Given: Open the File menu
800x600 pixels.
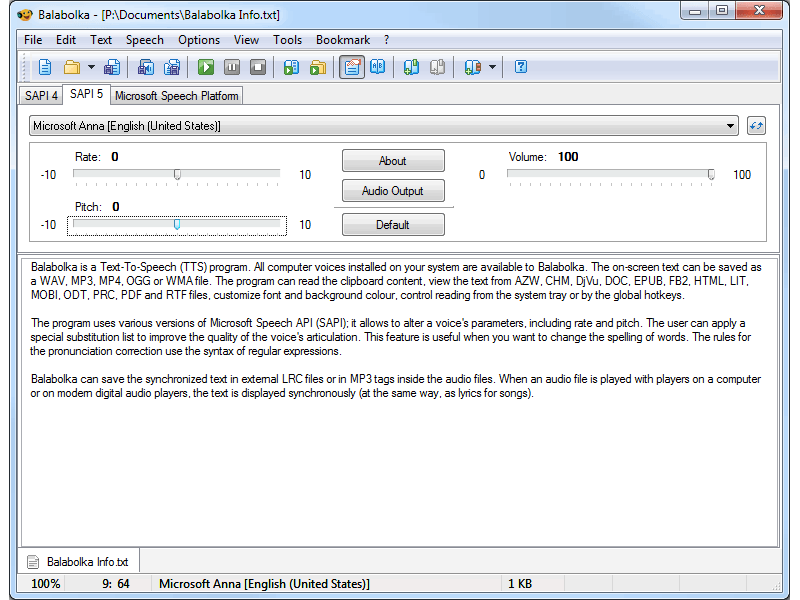Looking at the screenshot, I should click(x=33, y=40).
